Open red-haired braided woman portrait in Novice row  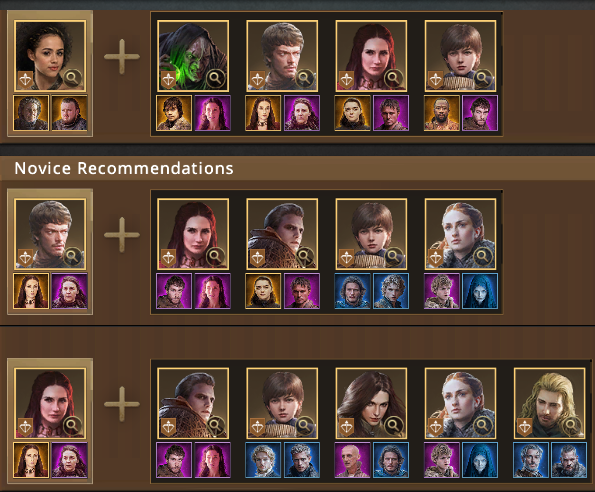coord(460,234)
